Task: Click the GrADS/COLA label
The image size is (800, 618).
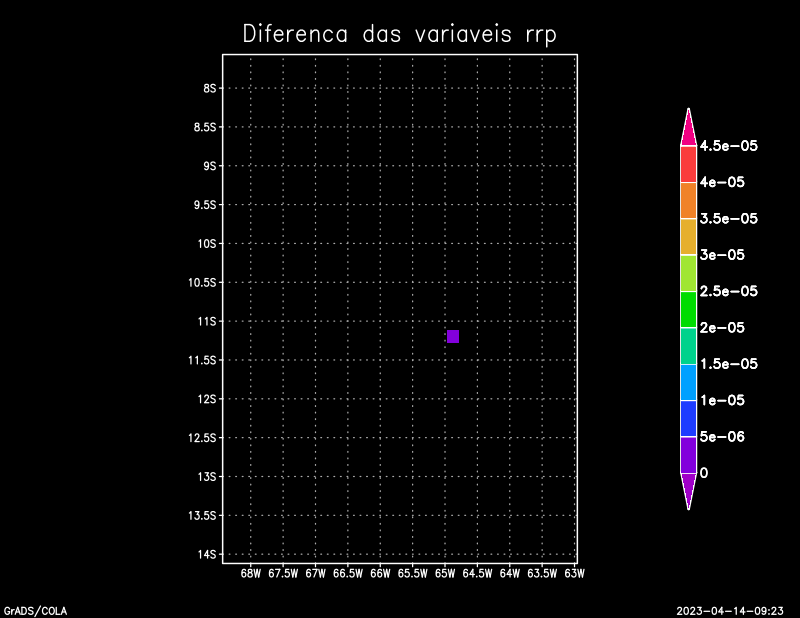Action: tap(36, 609)
